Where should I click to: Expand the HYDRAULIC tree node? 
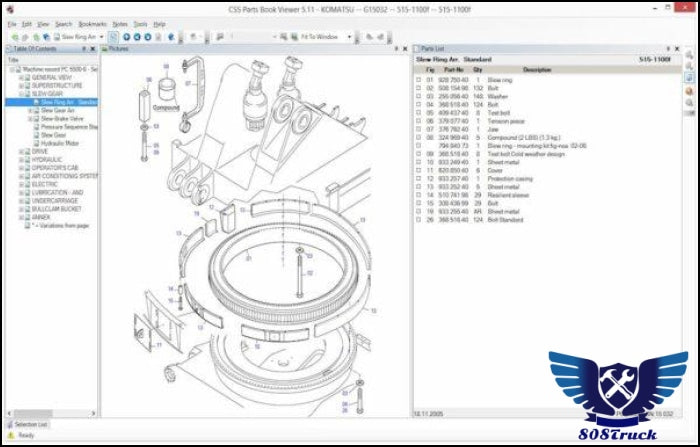(21, 159)
